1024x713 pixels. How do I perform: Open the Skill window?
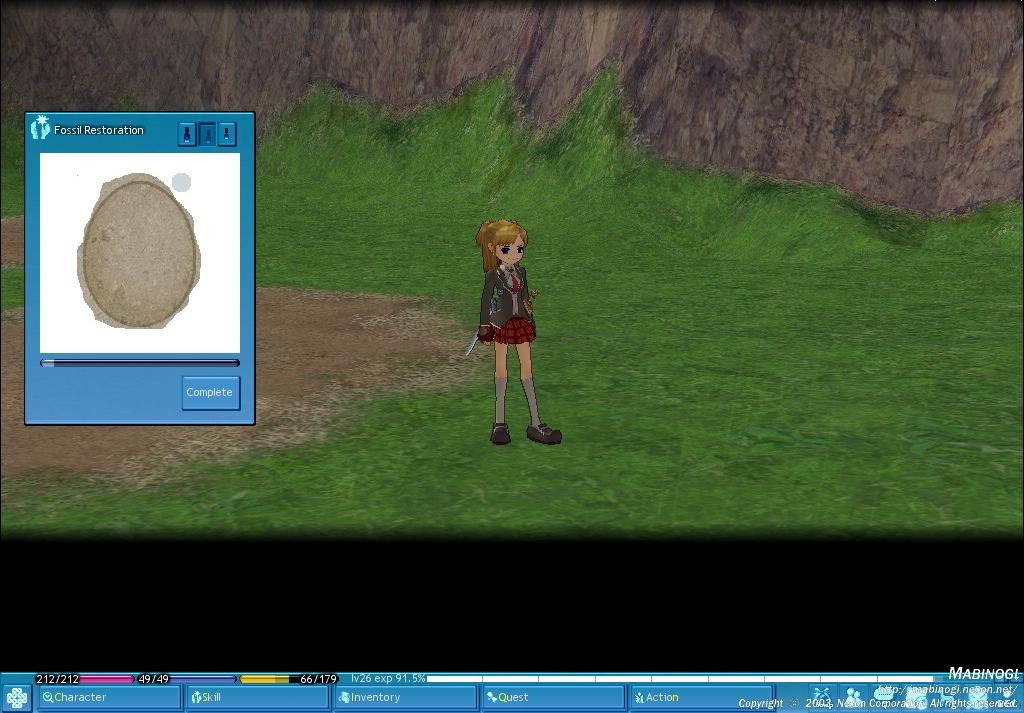[257, 698]
